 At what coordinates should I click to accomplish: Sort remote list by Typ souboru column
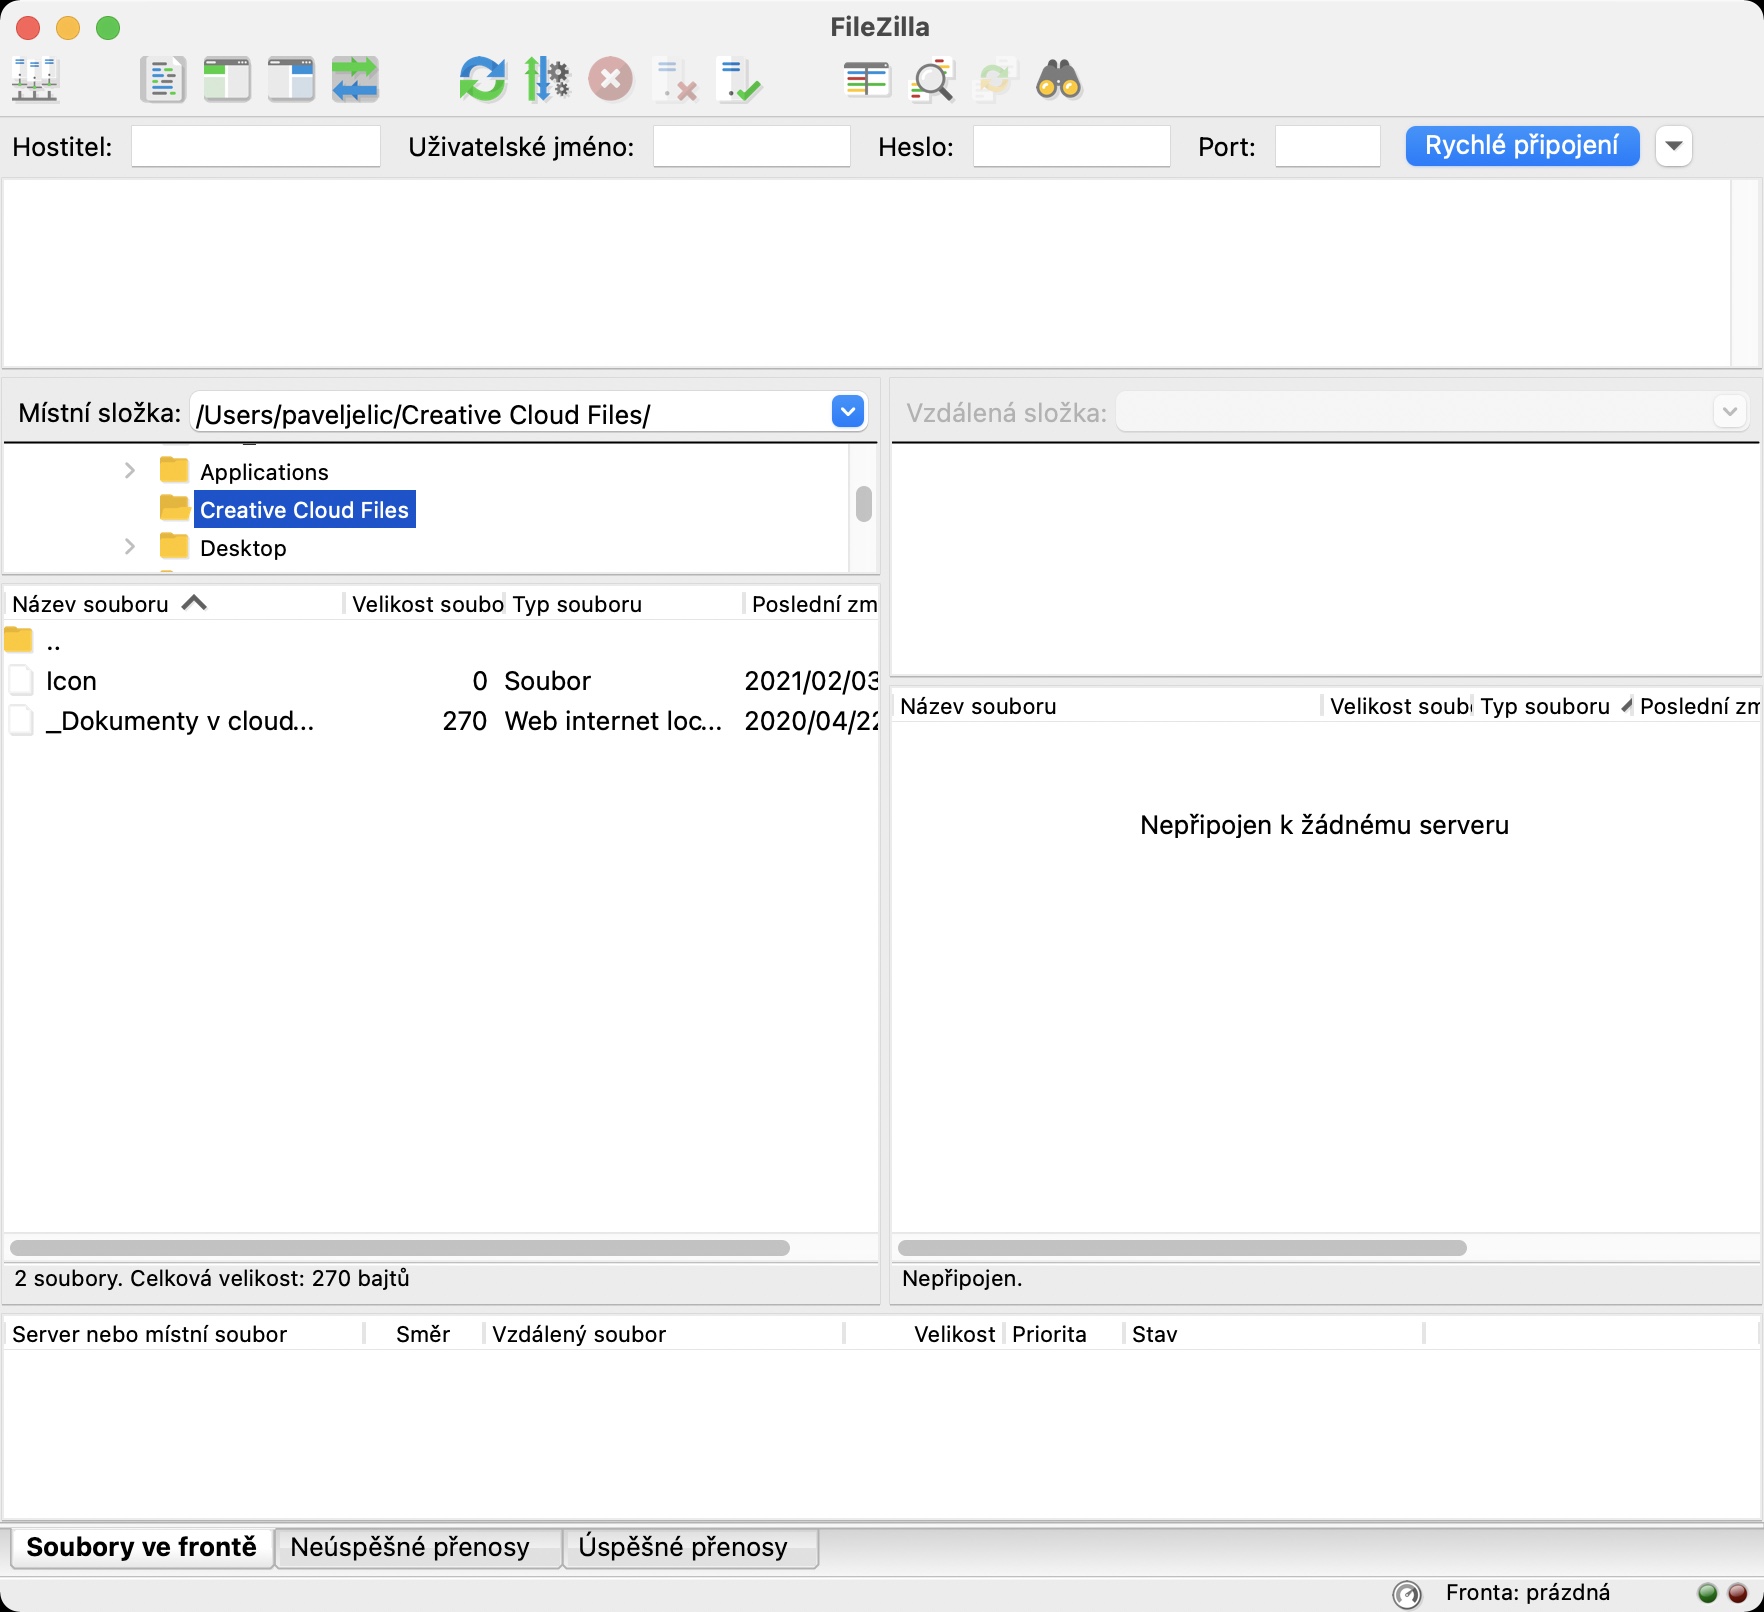click(1554, 706)
